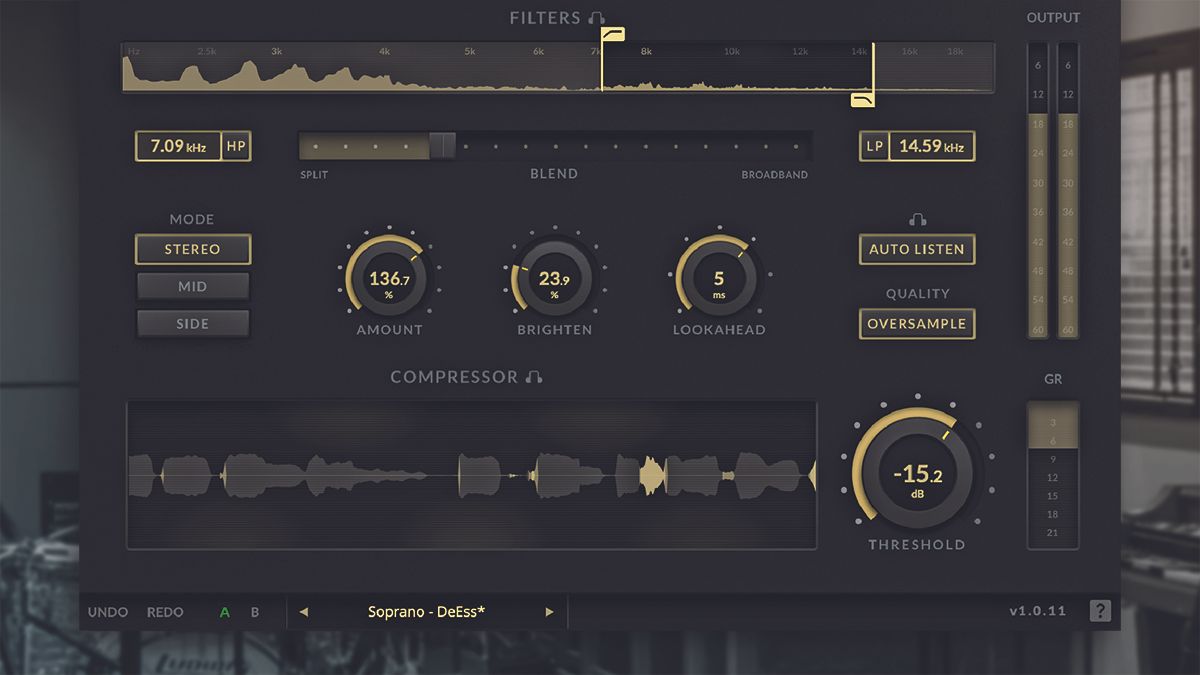Click the high-pass filter flag on the spectrum
Image resolution: width=1200 pixels, height=675 pixels.
coord(613,33)
